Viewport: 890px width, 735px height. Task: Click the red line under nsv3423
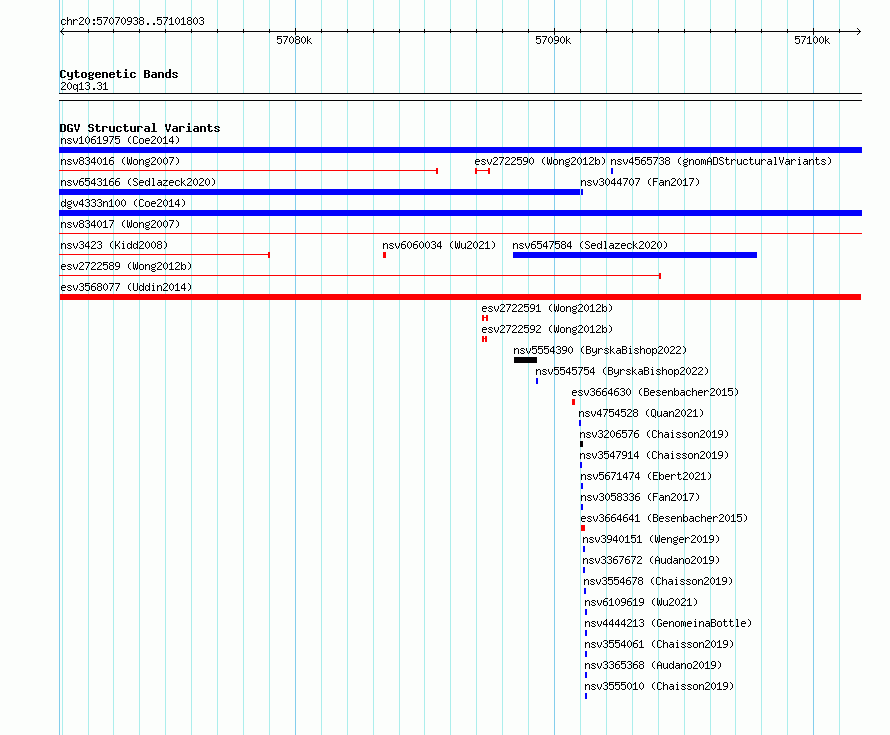165,255
